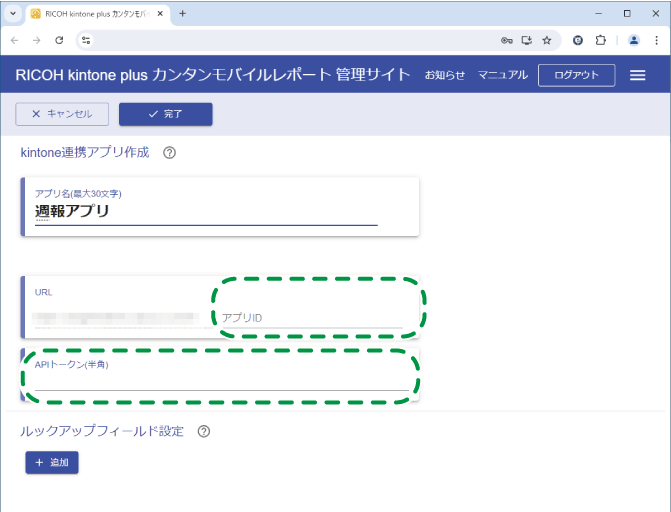Image resolution: width=671 pixels, height=512 pixels.
Task: Click the kintone連携アプリ作成 heading
Action: (85, 152)
